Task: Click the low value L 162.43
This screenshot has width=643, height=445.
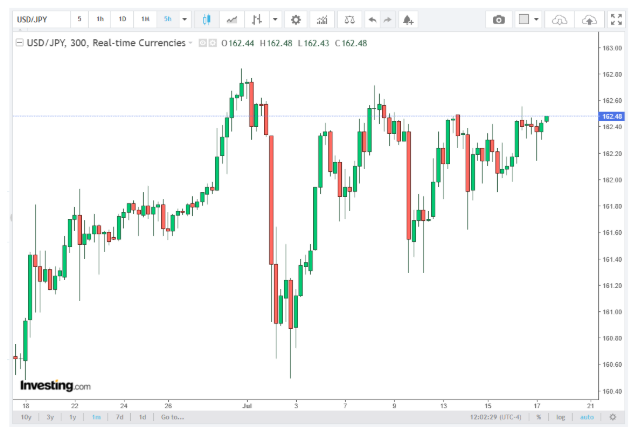Action: pos(313,43)
